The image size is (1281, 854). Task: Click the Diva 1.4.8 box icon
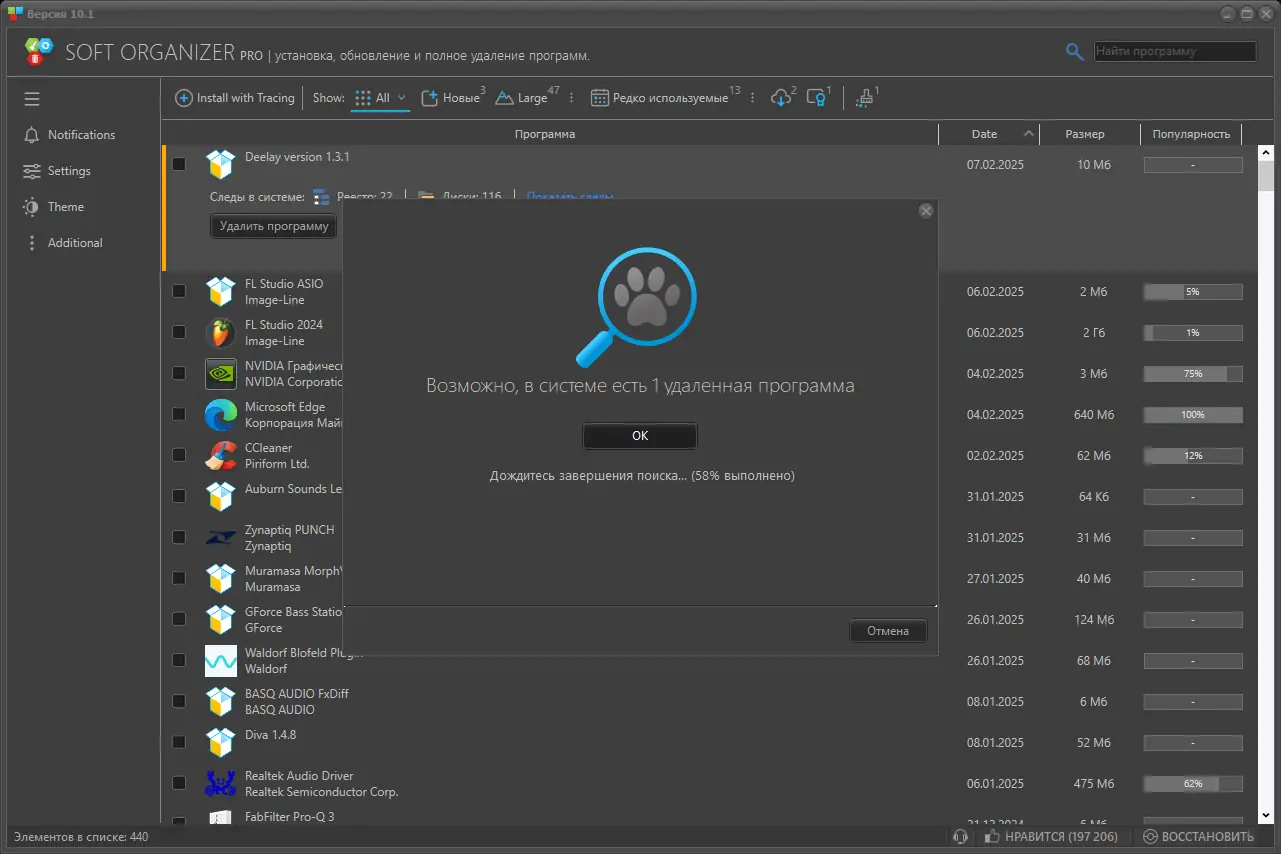tap(220, 742)
